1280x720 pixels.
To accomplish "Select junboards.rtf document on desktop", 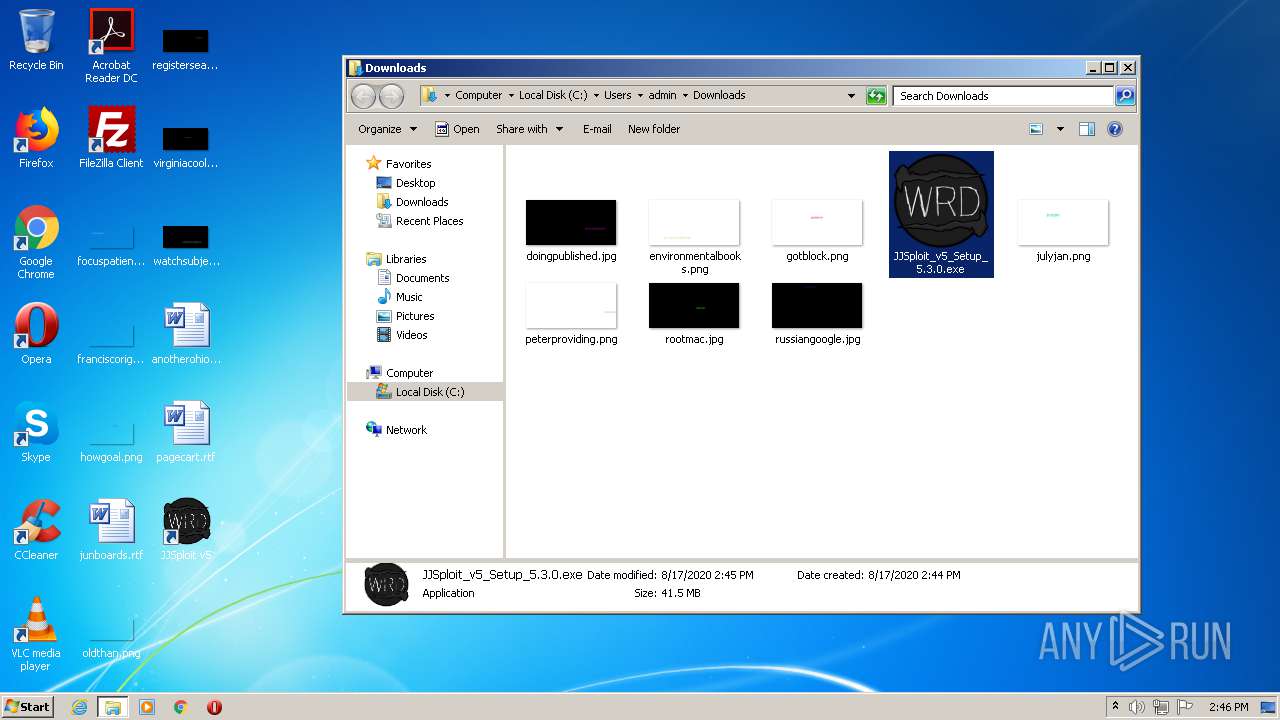I will click(111, 530).
